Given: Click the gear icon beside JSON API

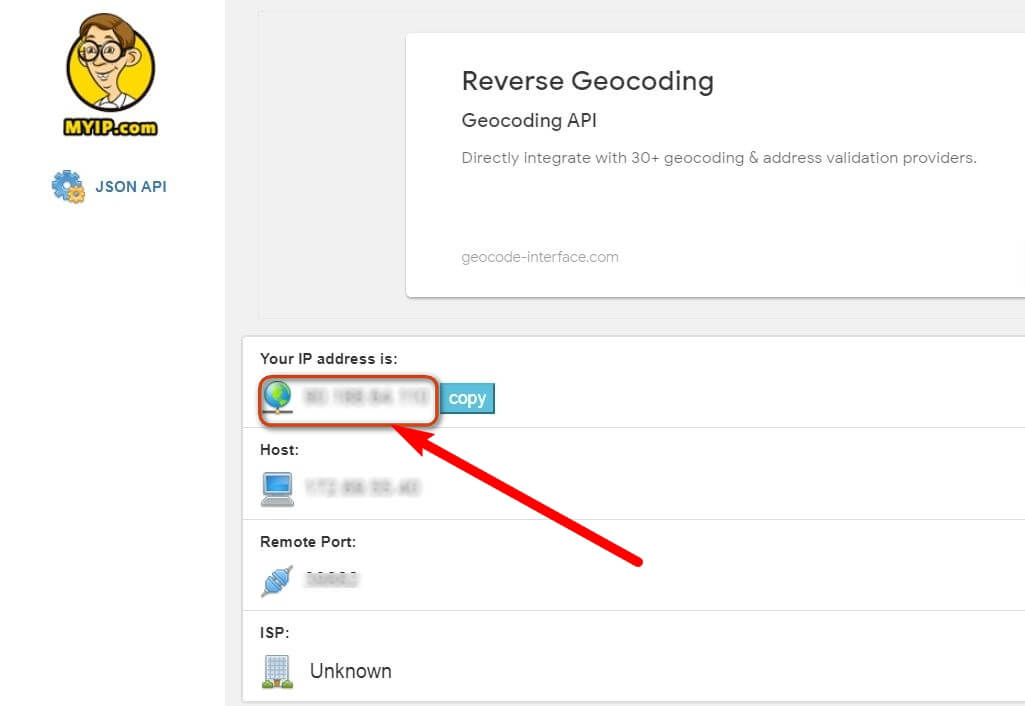Looking at the screenshot, I should [68, 187].
